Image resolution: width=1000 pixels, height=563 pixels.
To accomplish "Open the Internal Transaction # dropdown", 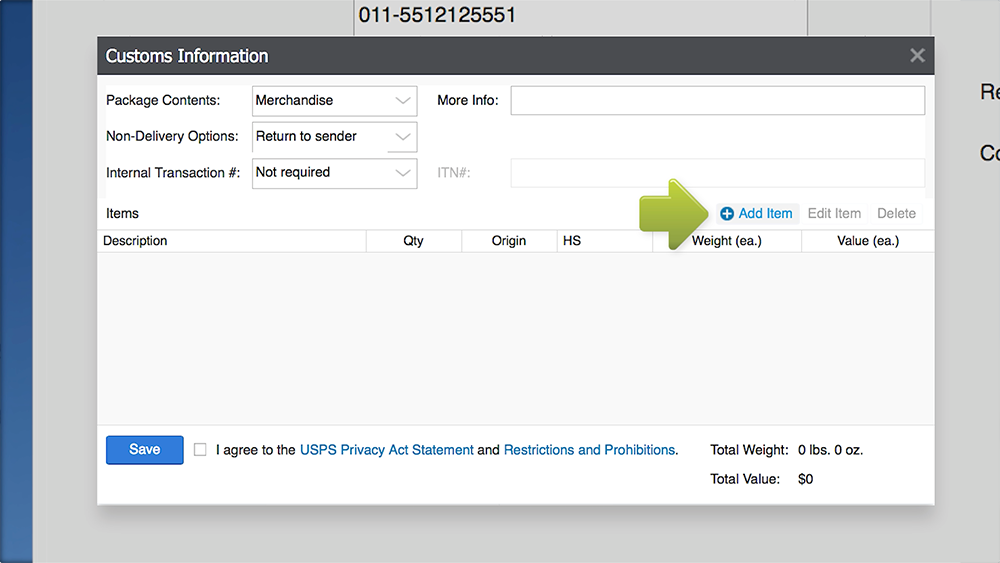I will point(334,173).
